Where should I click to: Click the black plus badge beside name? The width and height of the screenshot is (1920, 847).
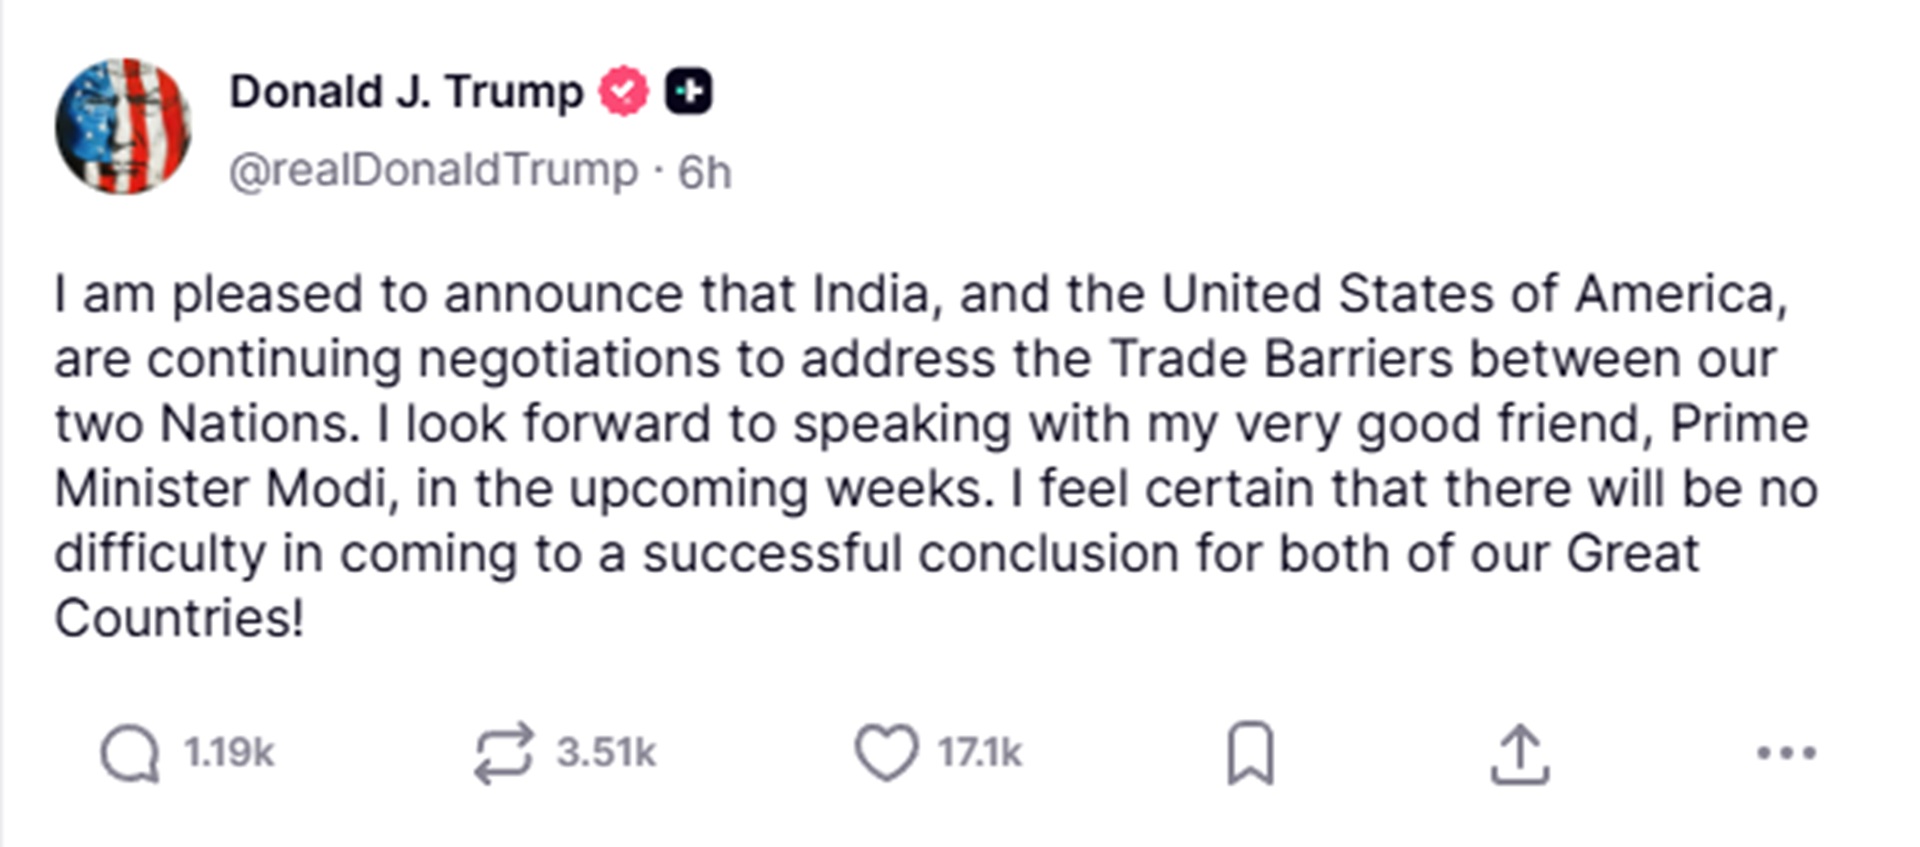click(689, 92)
